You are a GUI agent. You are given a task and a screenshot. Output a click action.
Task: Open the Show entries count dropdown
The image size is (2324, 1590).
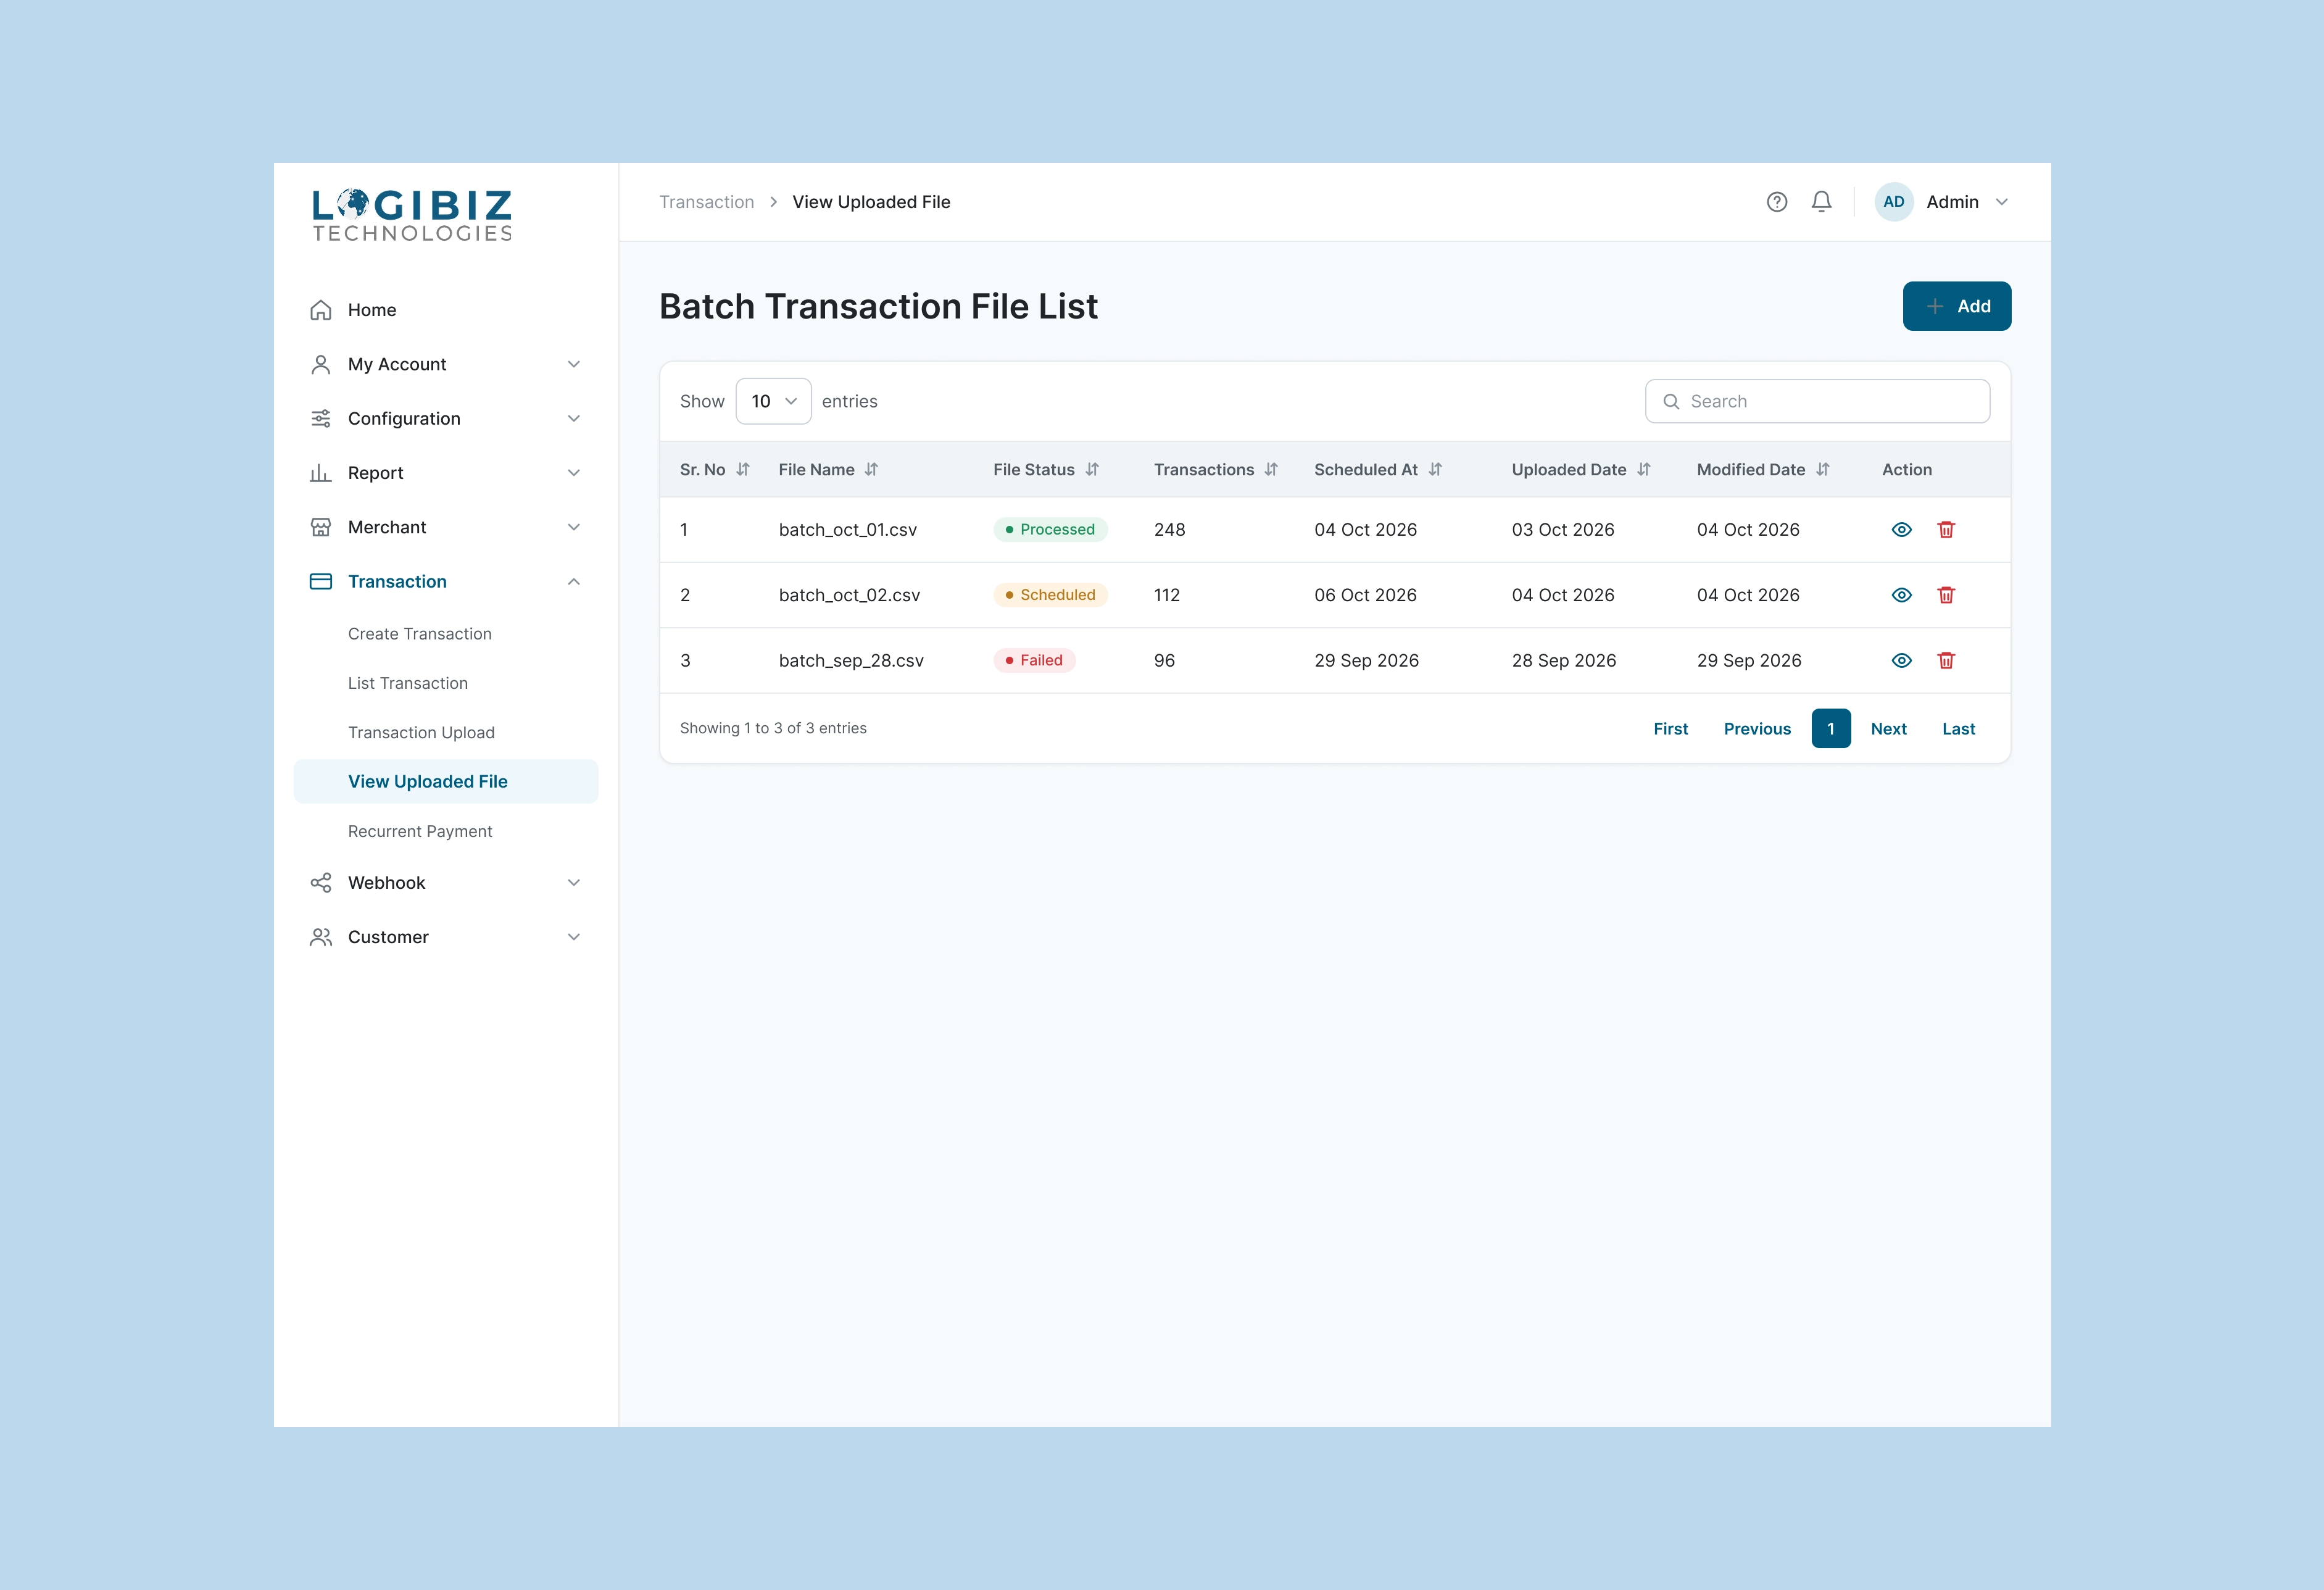773,401
